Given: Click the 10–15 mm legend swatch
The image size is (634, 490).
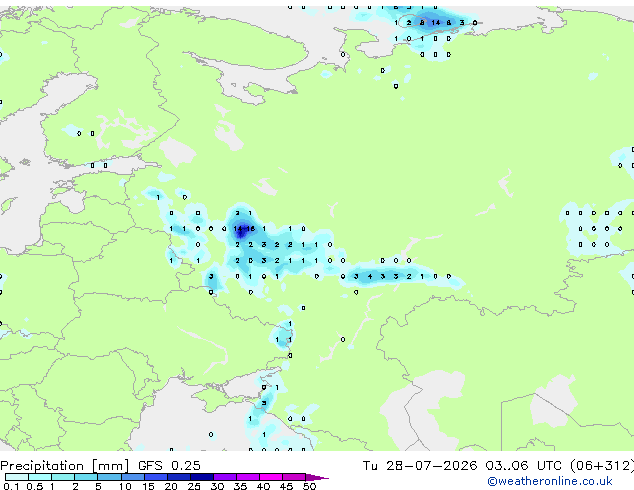Looking at the screenshot, I should click(132, 477).
